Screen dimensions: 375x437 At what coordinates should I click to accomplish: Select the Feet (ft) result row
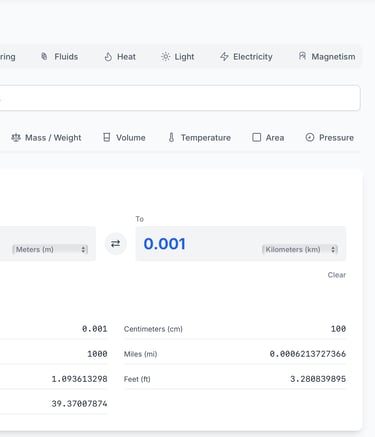click(x=235, y=379)
